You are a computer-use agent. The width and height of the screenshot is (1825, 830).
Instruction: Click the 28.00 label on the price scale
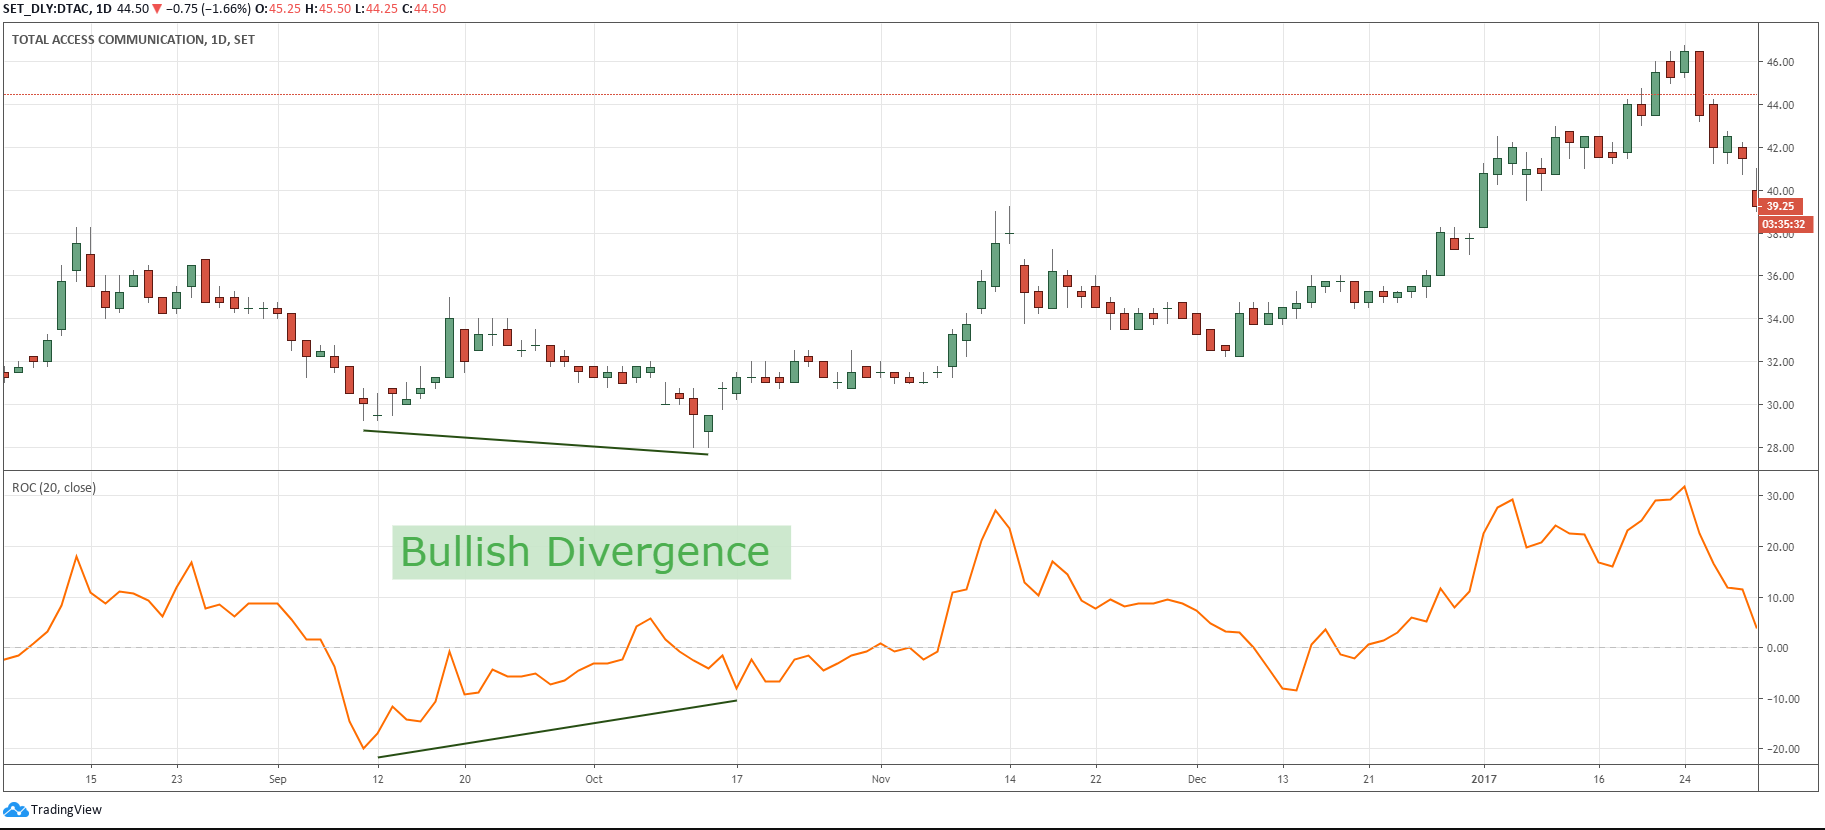[1780, 448]
